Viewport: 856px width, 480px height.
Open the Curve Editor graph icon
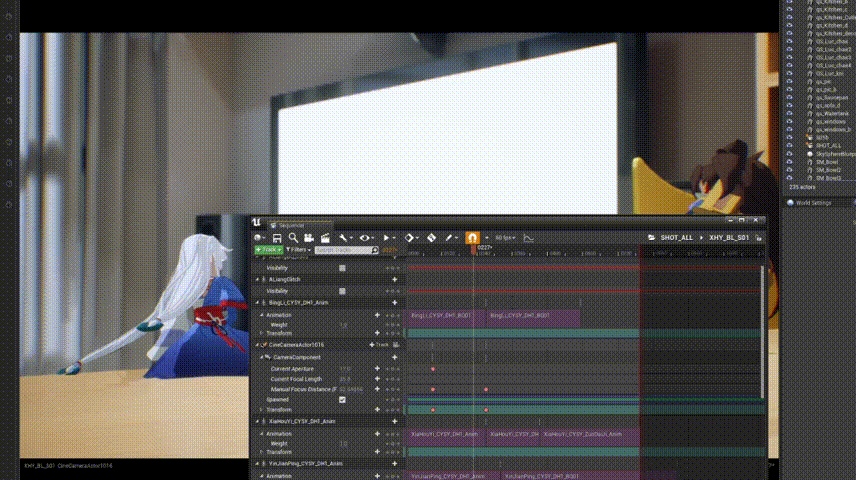point(528,238)
